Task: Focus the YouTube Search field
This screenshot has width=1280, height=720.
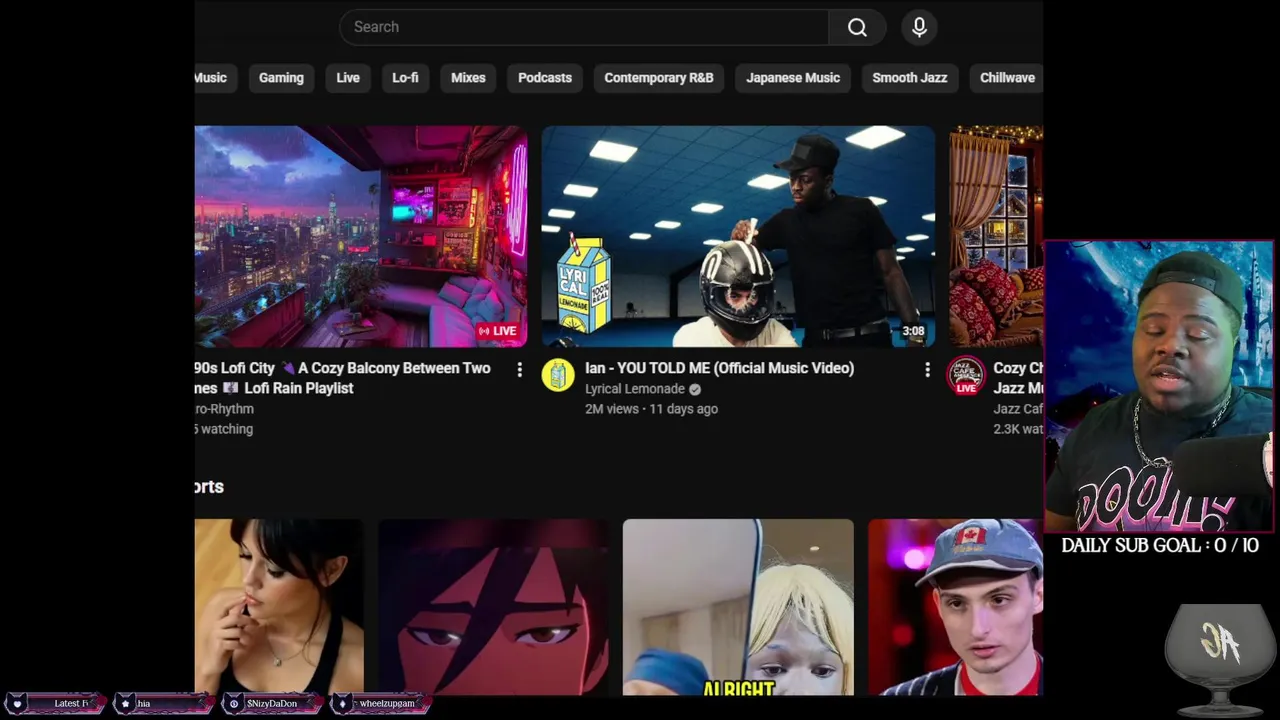Action: click(x=584, y=27)
